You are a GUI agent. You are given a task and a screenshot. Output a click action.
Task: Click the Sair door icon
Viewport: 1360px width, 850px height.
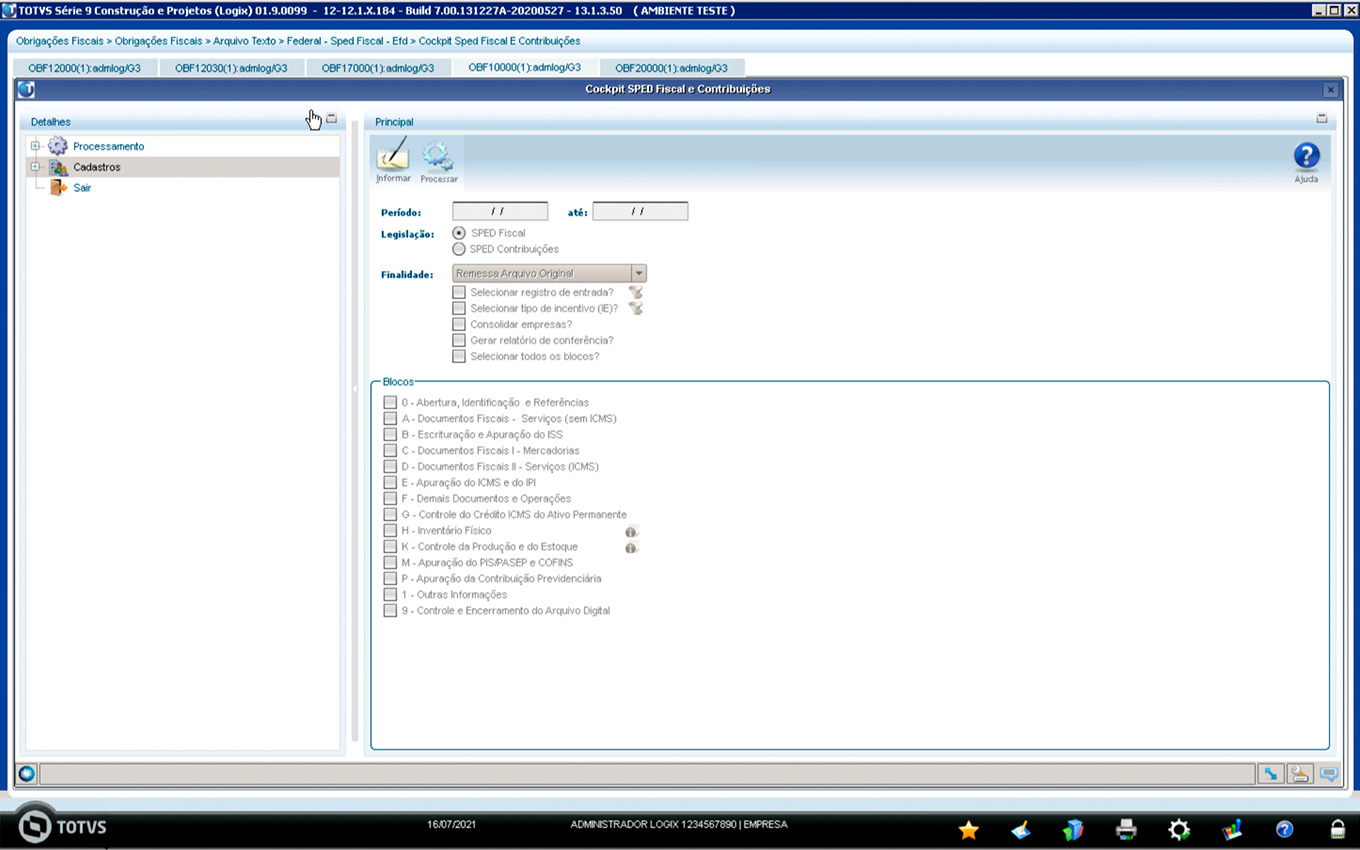coord(58,187)
